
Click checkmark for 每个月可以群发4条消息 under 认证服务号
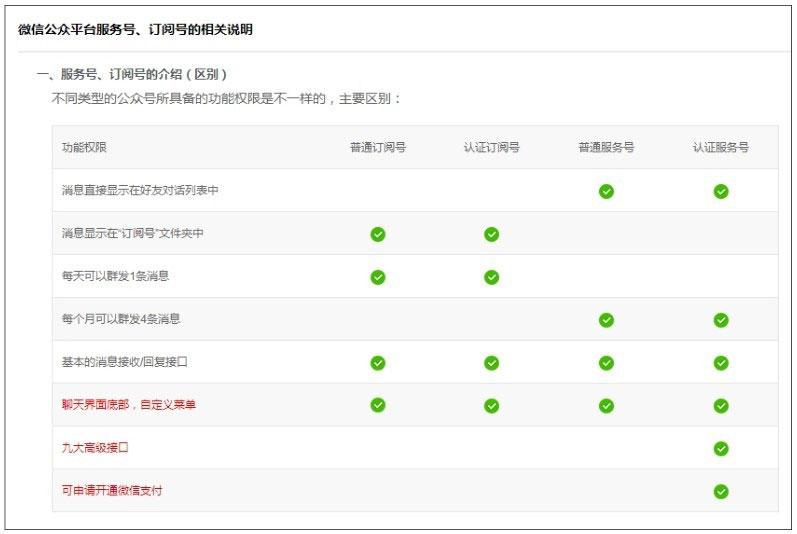click(x=721, y=320)
